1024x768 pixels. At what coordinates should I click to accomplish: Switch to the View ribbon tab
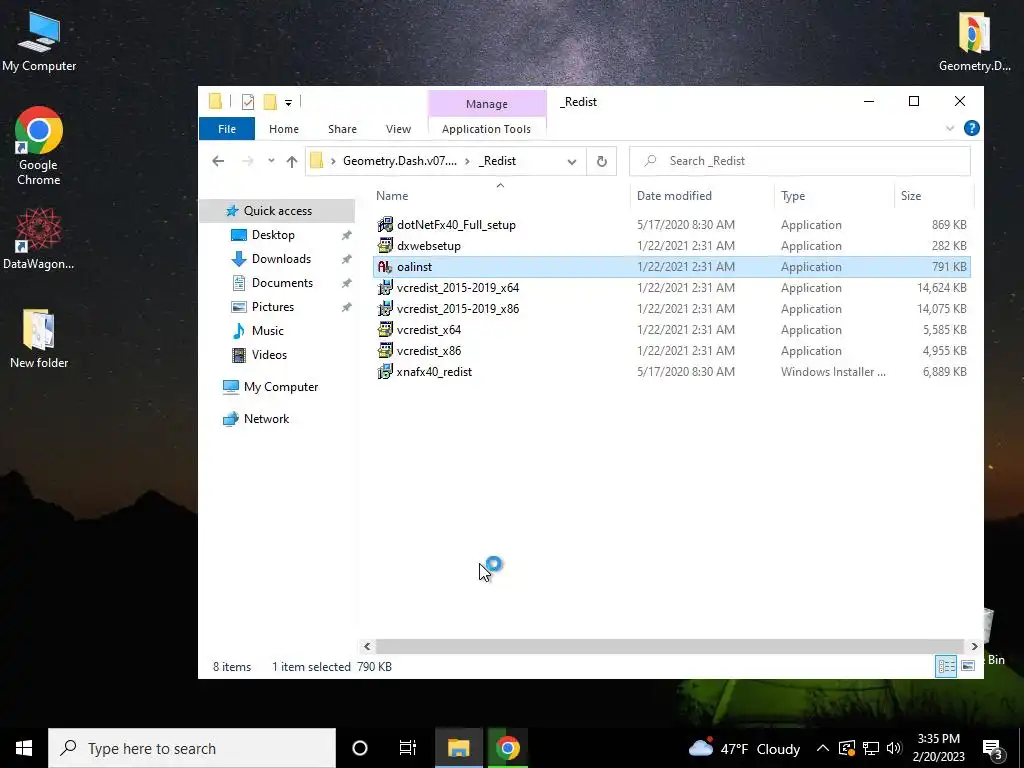(x=398, y=129)
